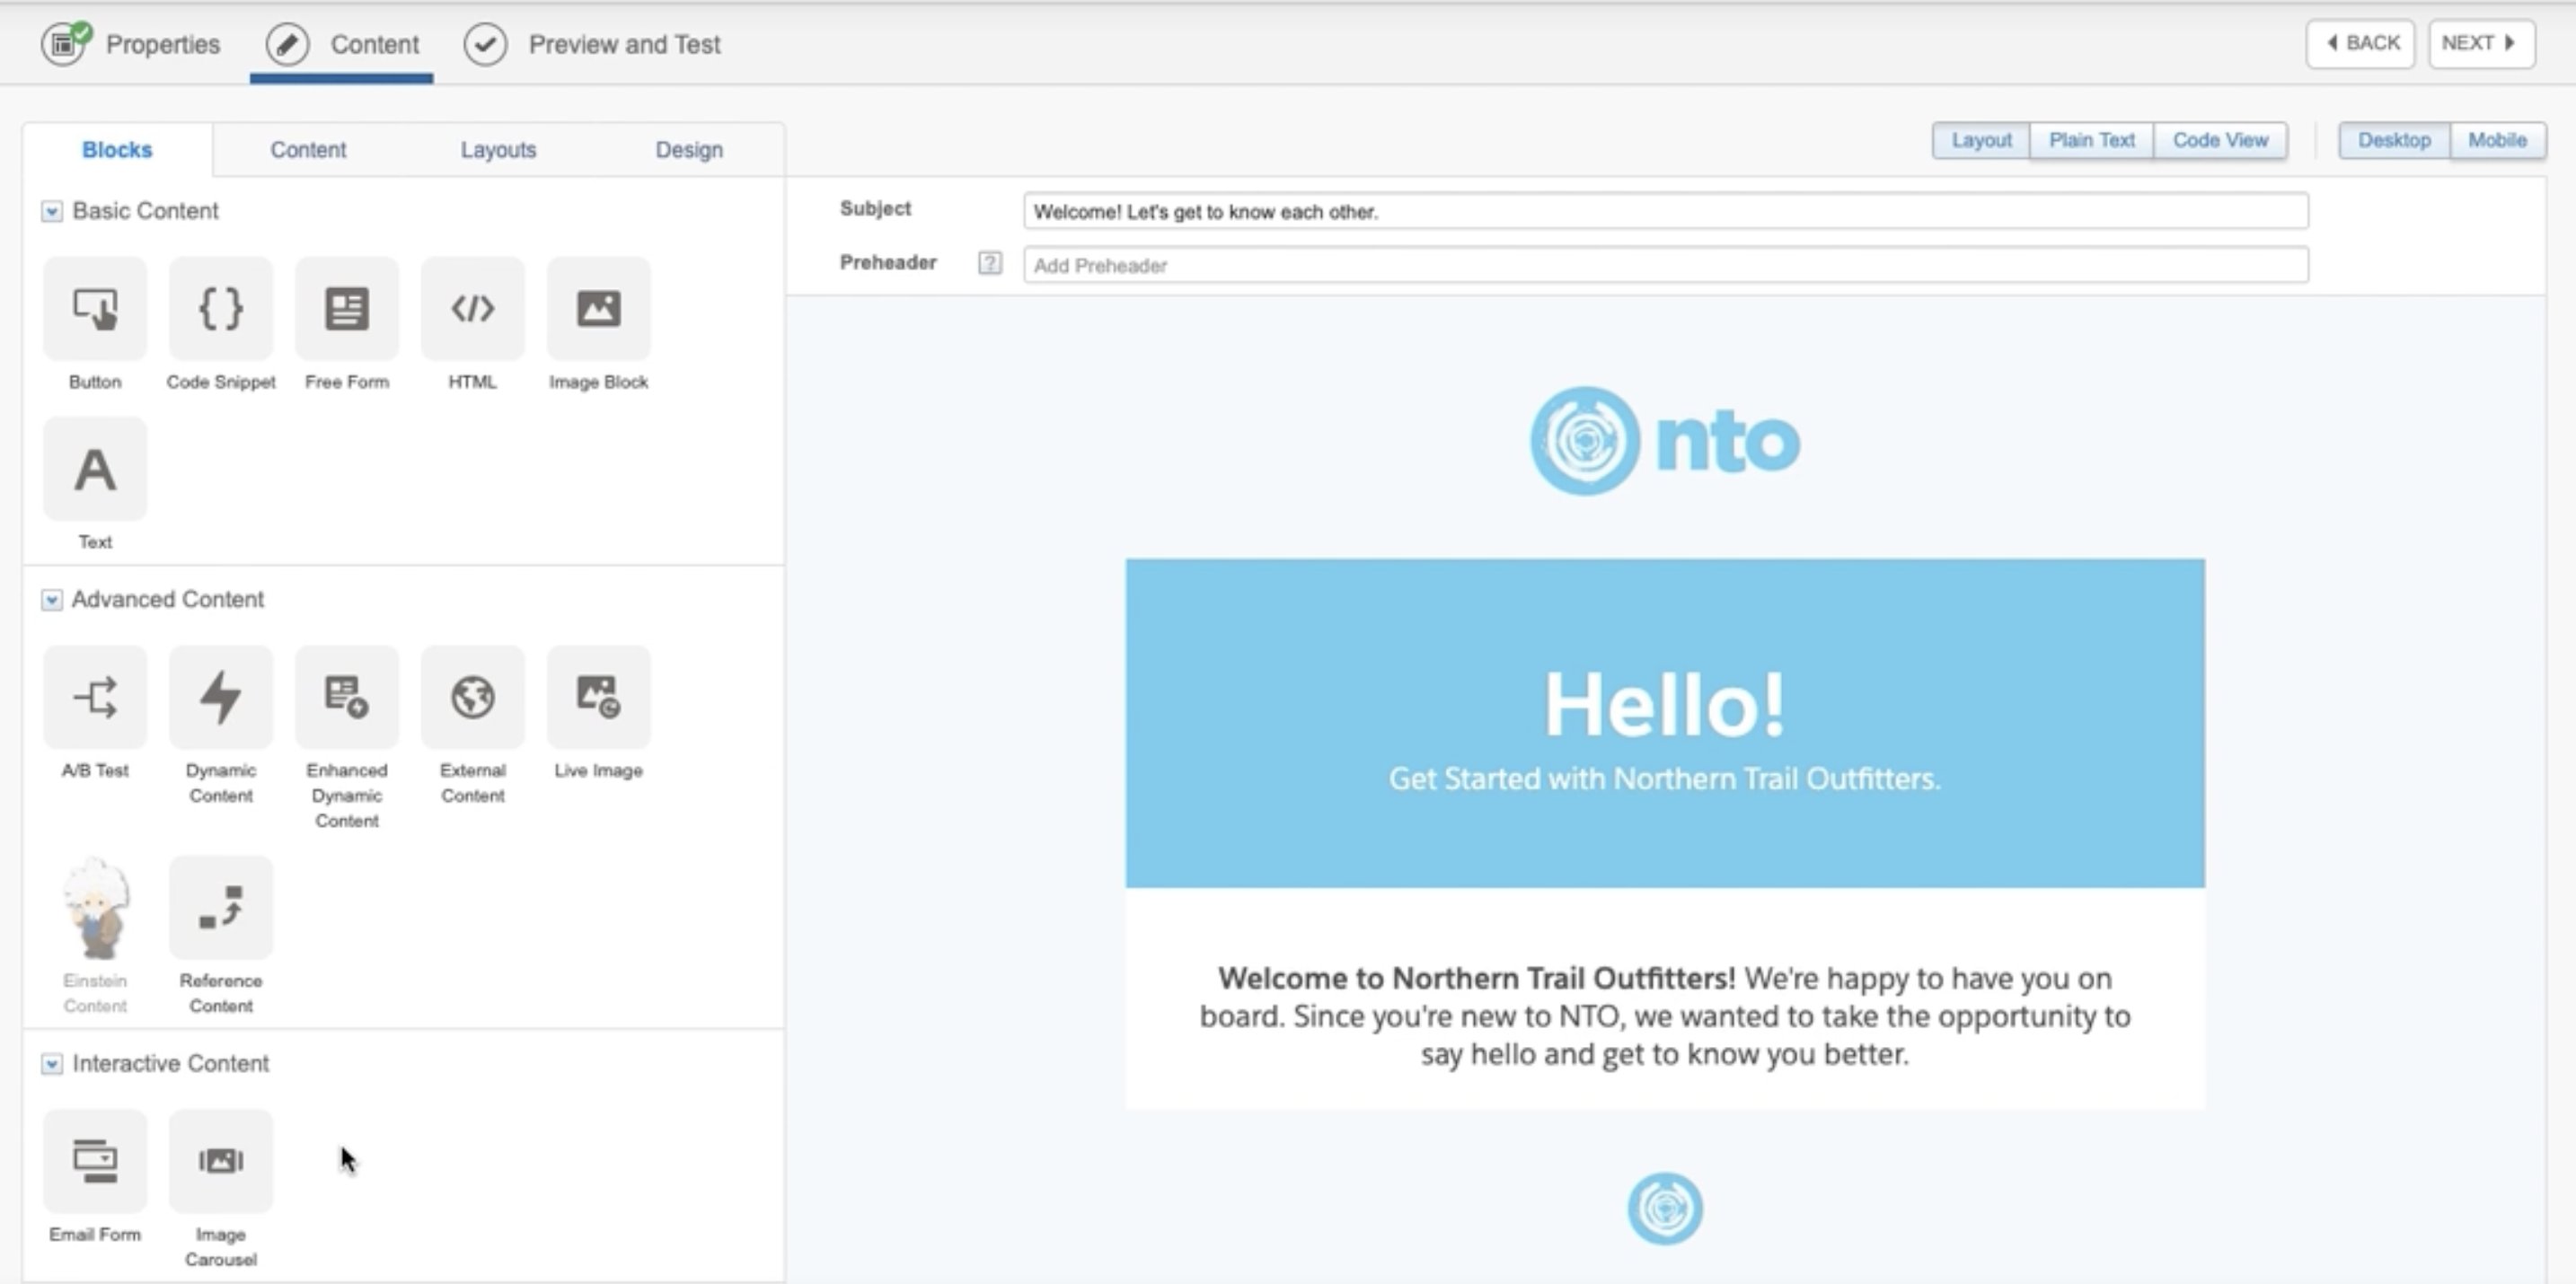
Task: Switch editor to Layout view
Action: [1981, 140]
